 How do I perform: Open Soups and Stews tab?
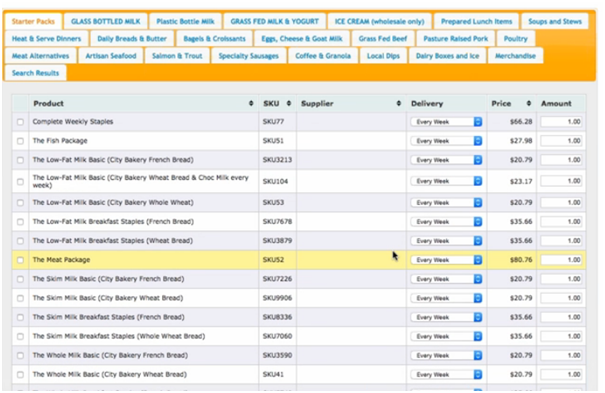click(555, 22)
